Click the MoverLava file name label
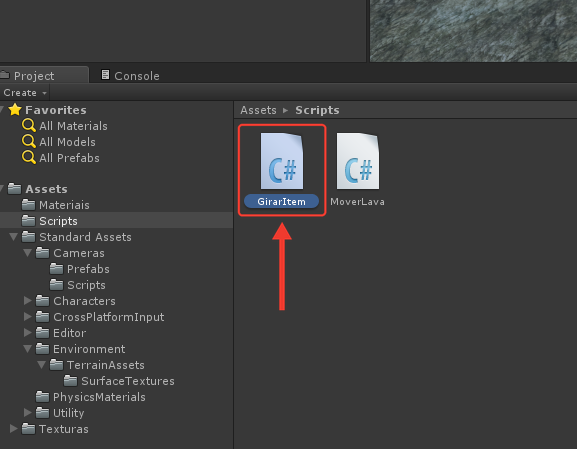The height and width of the screenshot is (449, 577). (x=357, y=201)
